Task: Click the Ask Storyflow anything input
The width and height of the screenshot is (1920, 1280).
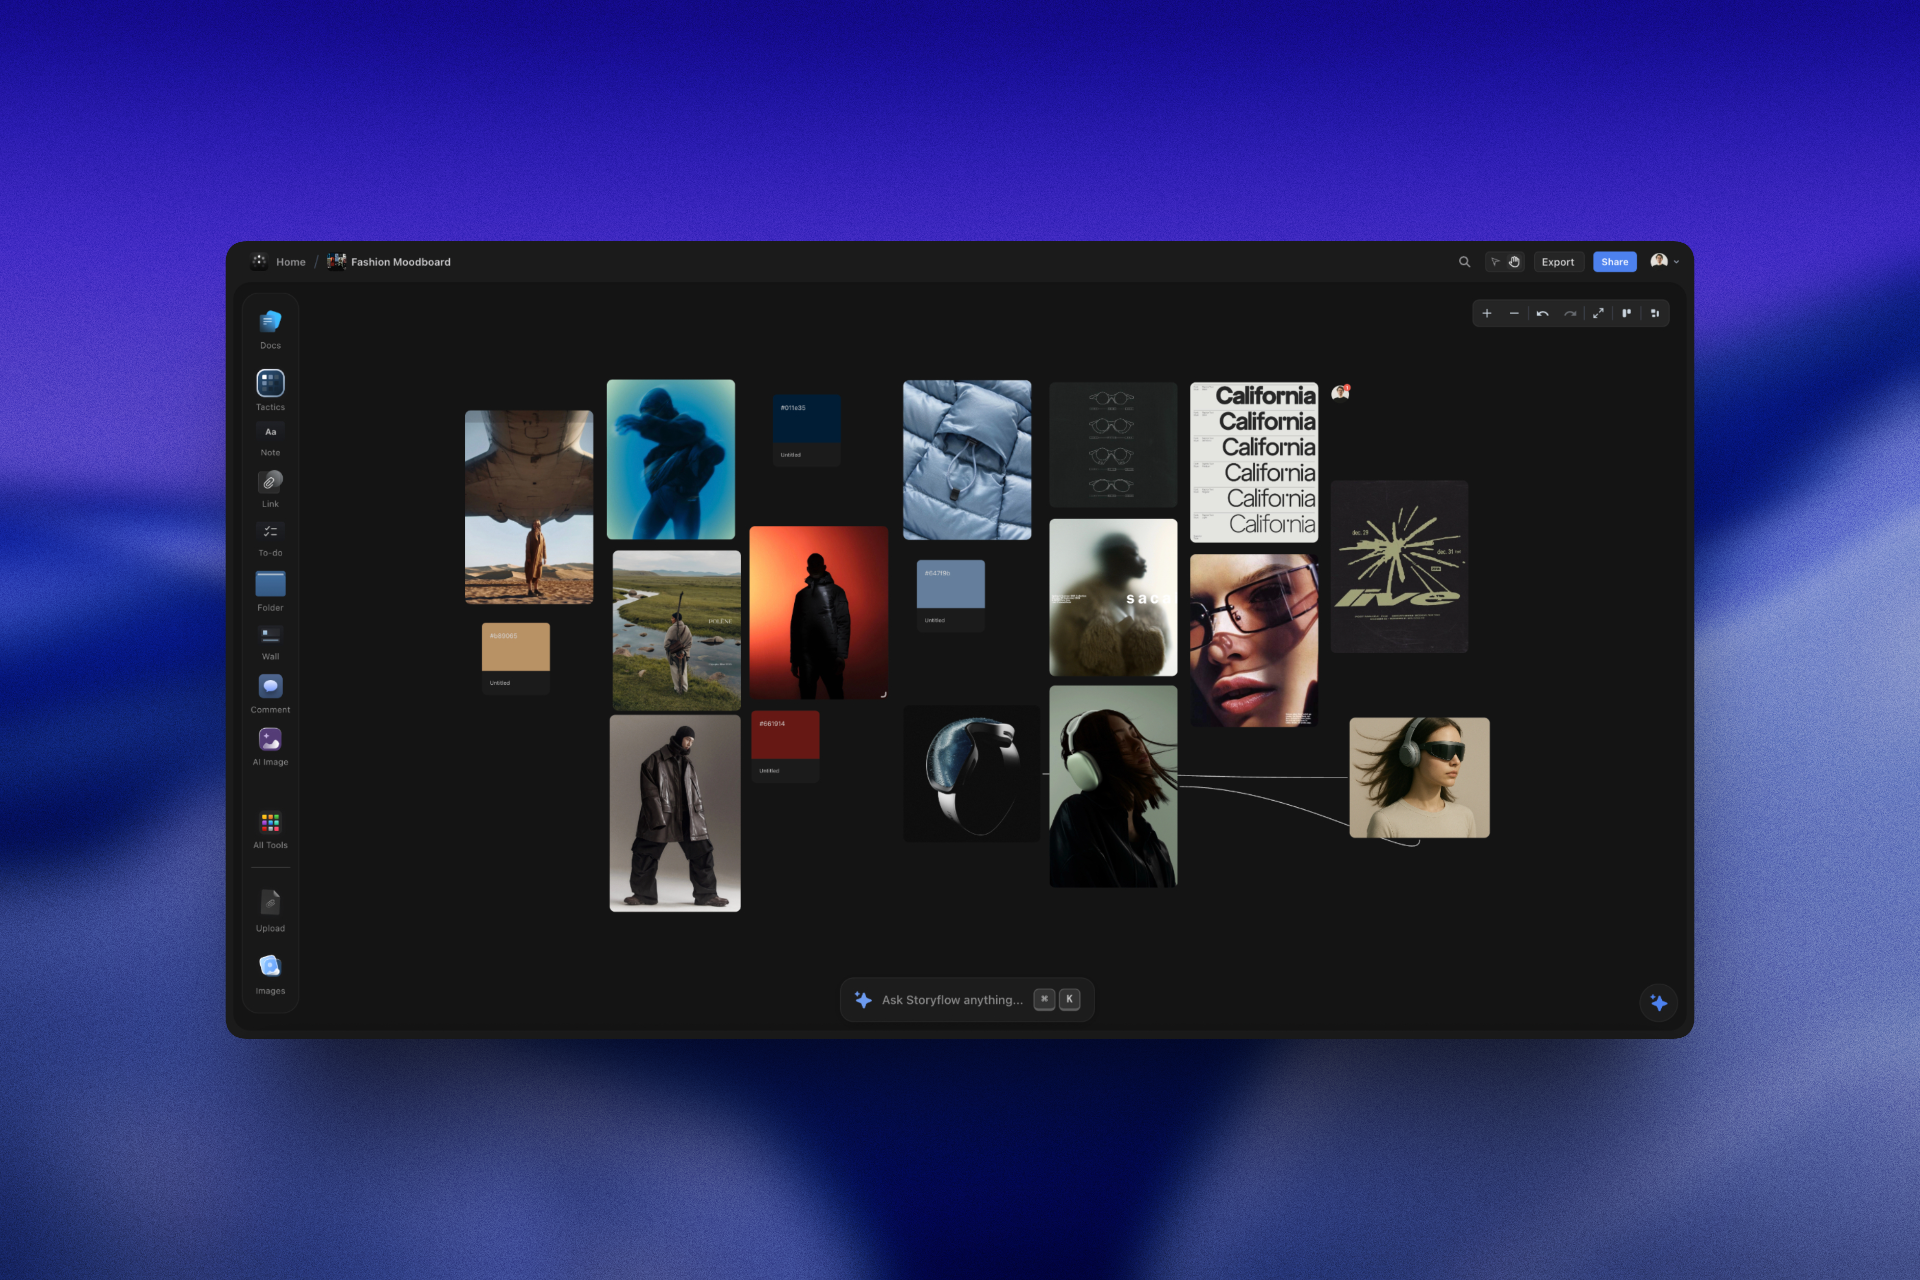Action: point(951,1000)
